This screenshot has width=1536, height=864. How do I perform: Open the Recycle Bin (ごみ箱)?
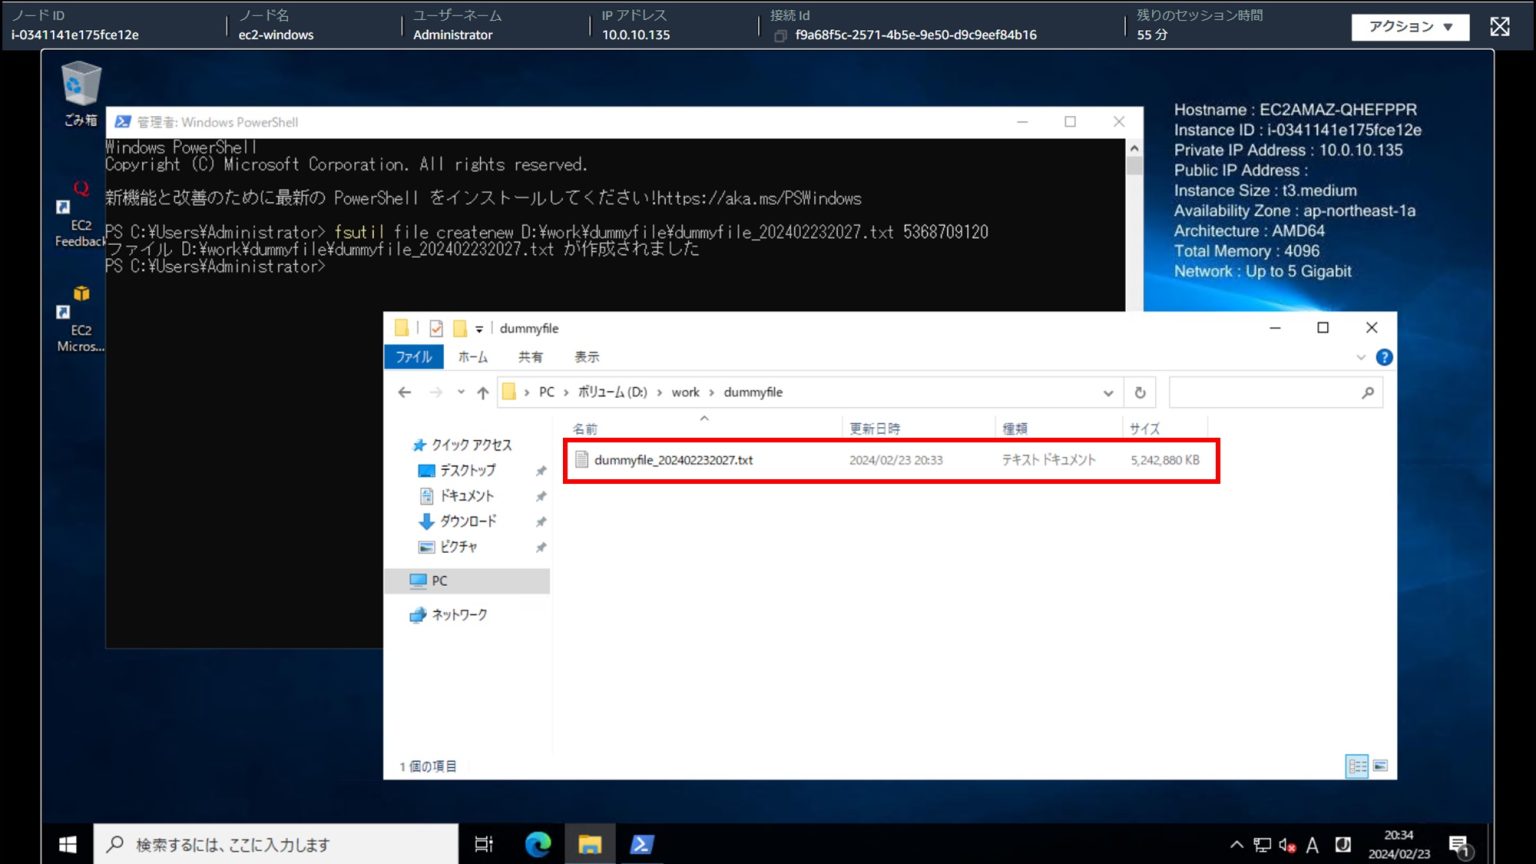pyautogui.click(x=78, y=88)
